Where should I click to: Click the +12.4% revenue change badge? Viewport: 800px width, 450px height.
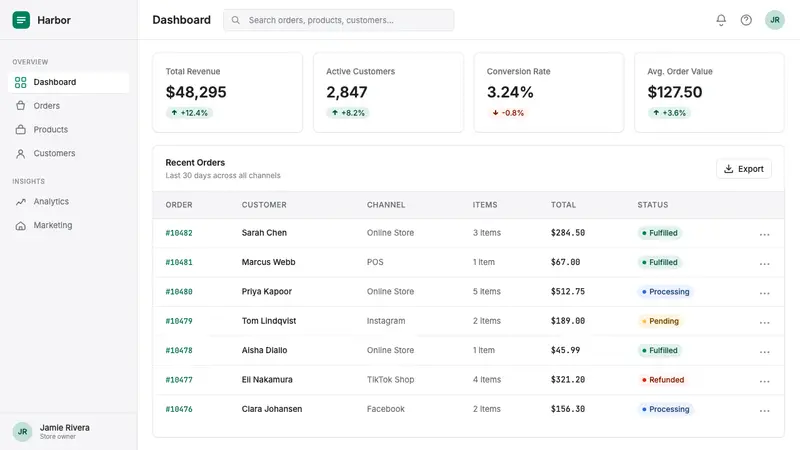pyautogui.click(x=189, y=113)
